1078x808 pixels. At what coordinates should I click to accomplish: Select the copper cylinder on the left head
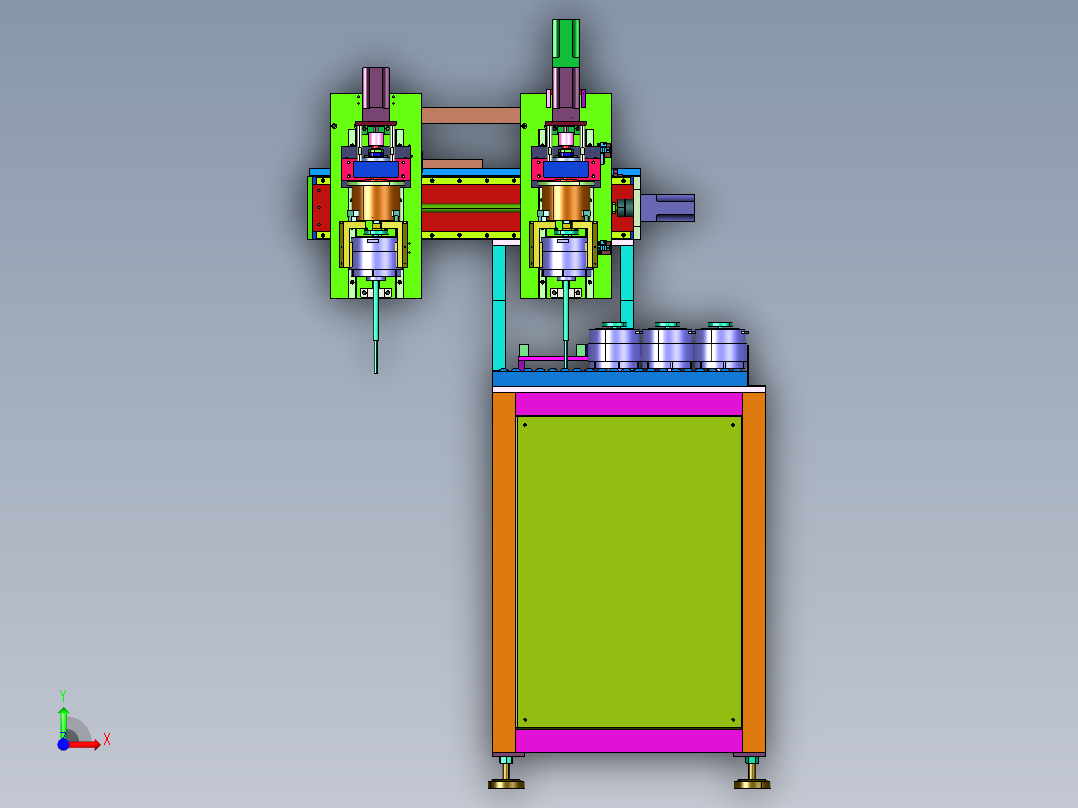click(375, 201)
